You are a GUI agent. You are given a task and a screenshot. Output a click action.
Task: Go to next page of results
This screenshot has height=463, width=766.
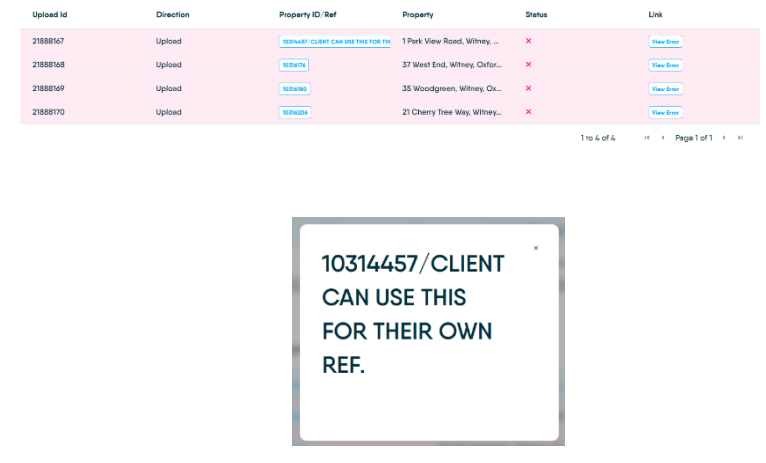tap(724, 138)
